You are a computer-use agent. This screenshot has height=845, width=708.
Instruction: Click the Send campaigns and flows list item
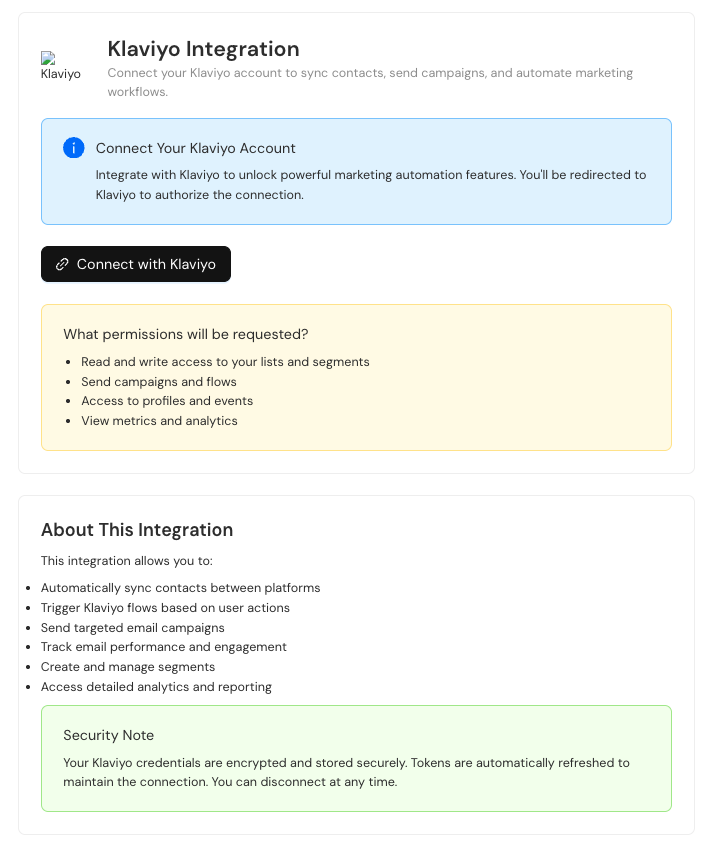[159, 381]
